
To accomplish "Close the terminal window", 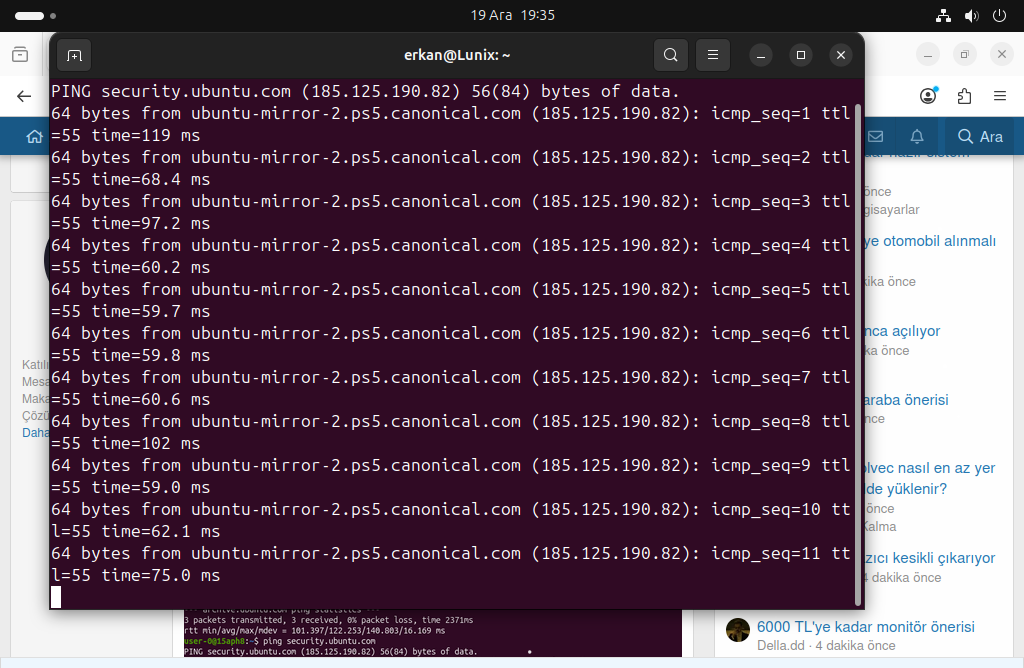I will click(841, 56).
